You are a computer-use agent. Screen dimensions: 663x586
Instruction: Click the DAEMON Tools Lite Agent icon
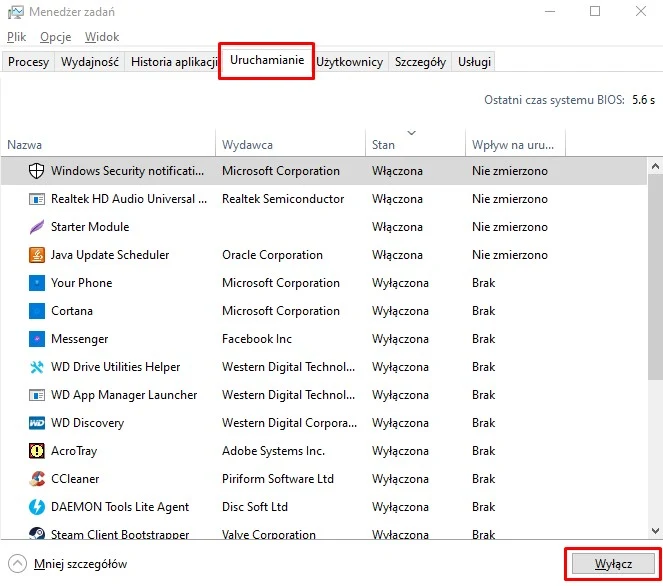[37, 507]
